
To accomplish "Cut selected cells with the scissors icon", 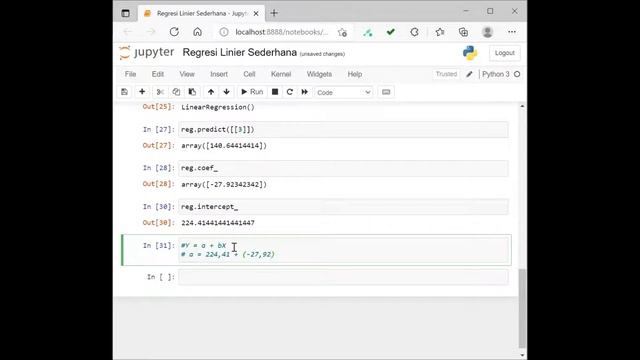I will (x=160, y=92).
